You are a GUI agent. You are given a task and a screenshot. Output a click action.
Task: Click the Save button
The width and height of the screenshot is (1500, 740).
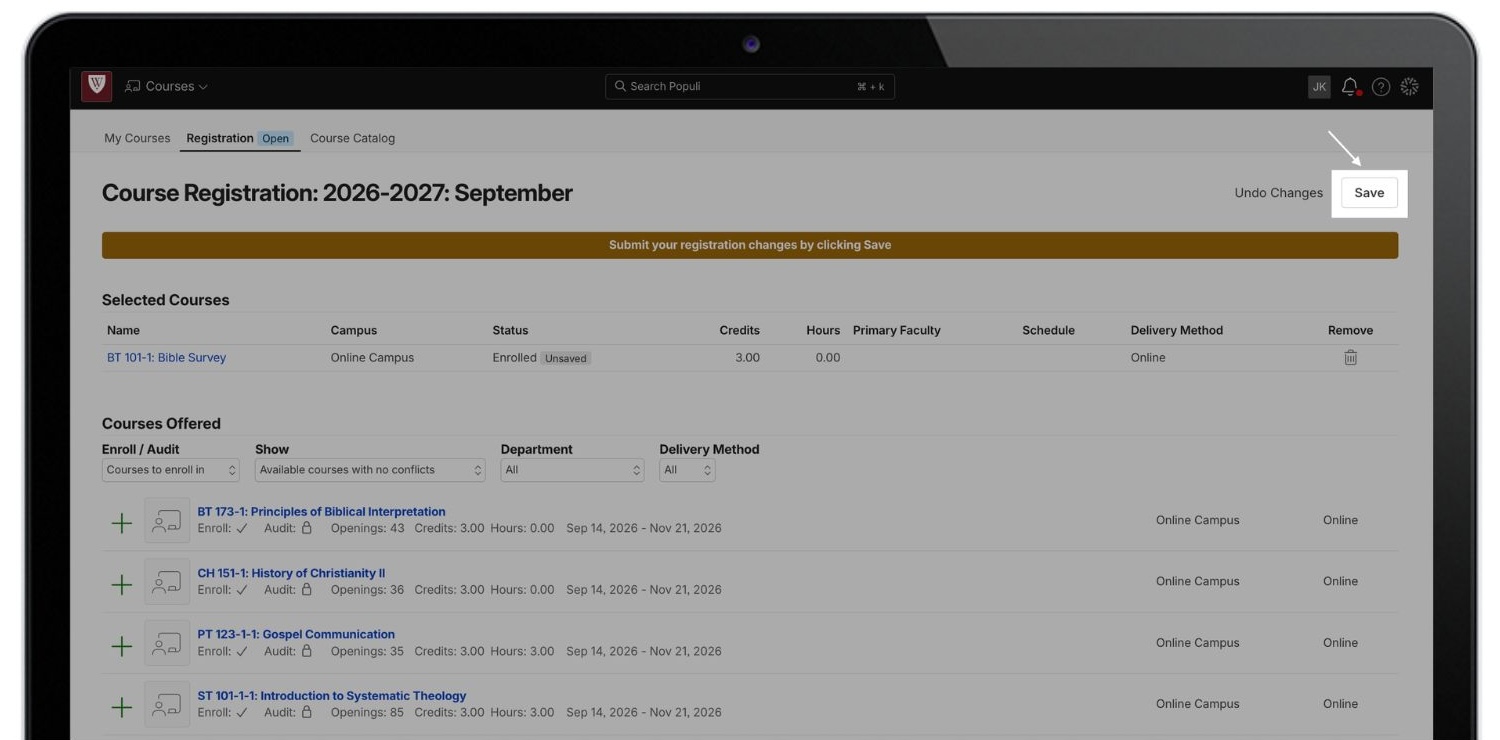pyautogui.click(x=1369, y=193)
